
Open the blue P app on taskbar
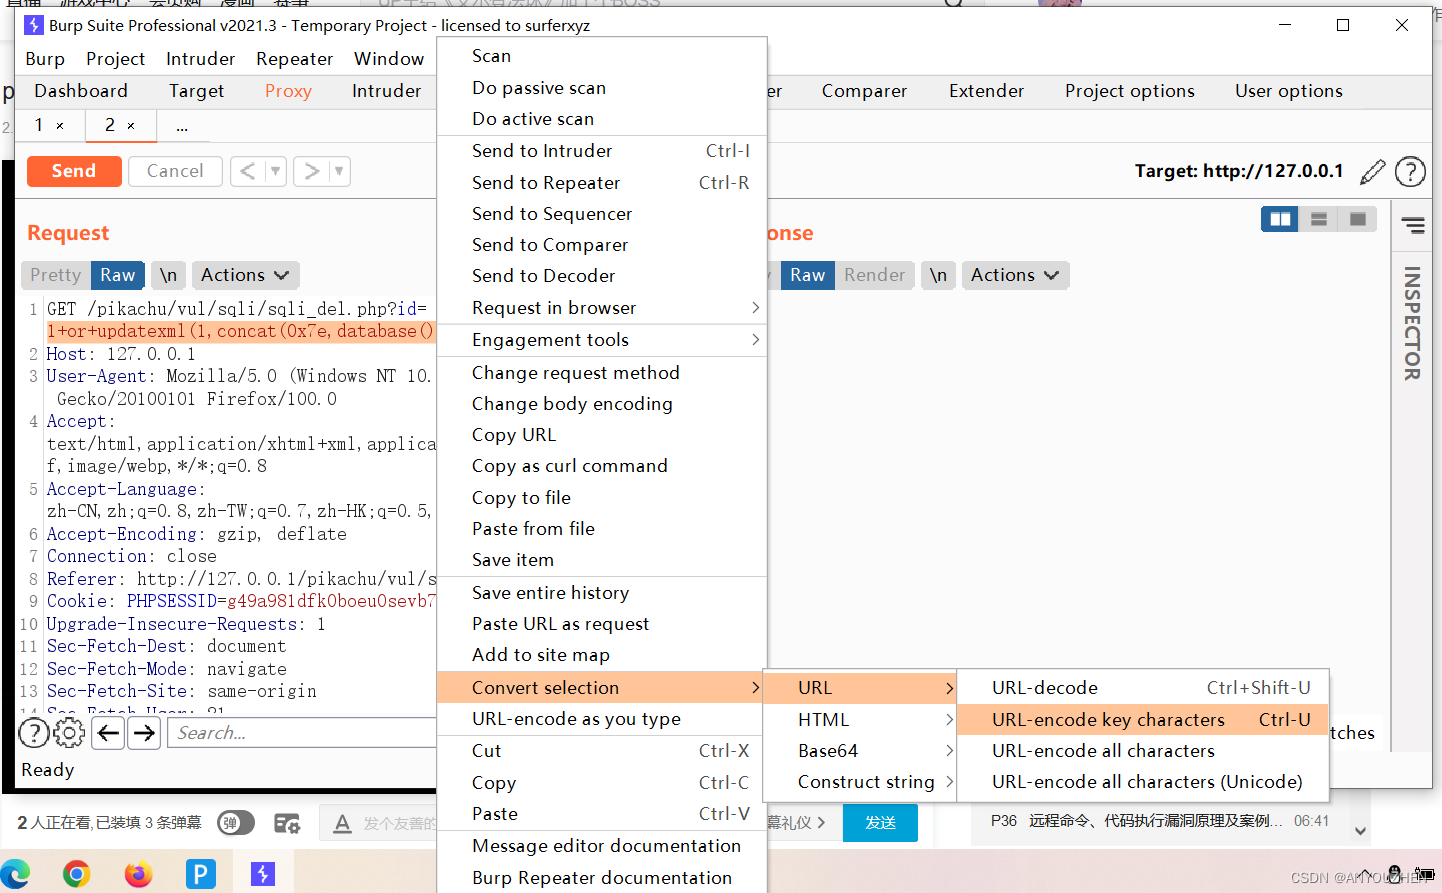pyautogui.click(x=200, y=873)
